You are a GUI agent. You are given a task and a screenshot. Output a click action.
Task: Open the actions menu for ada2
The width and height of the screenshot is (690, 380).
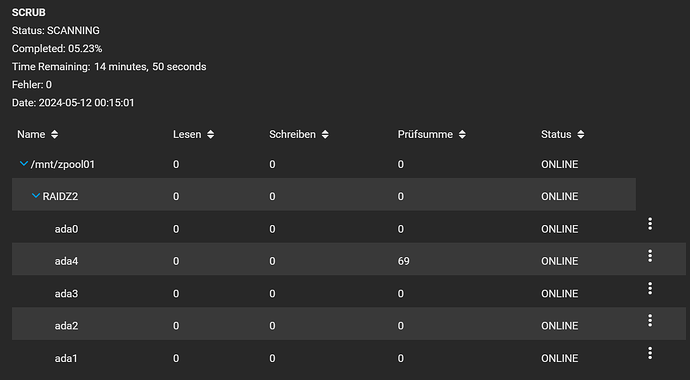tap(650, 321)
